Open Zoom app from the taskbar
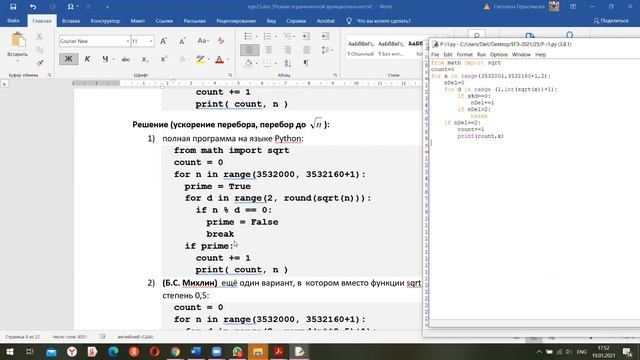 pyautogui.click(x=216, y=351)
